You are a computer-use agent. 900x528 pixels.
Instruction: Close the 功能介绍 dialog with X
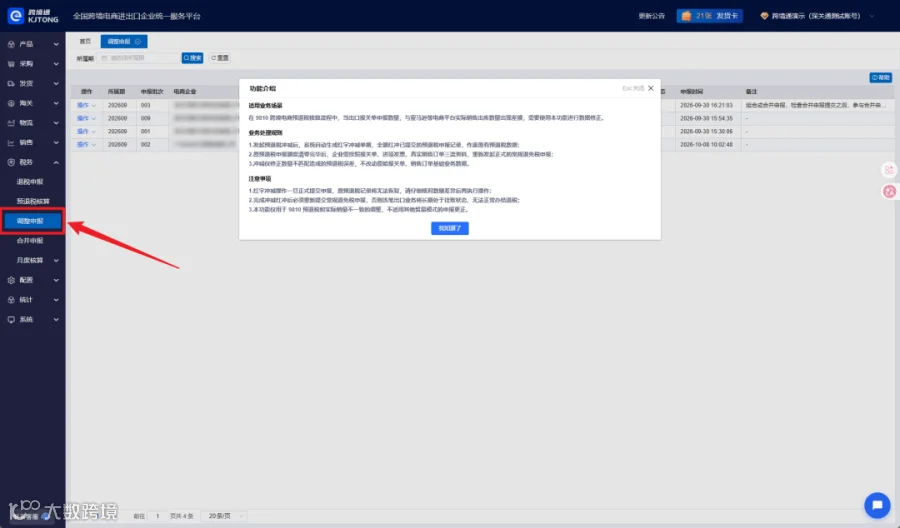(x=650, y=88)
